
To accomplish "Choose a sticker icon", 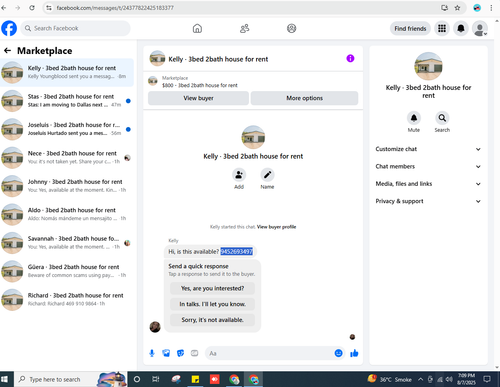I will pyautogui.click(x=180, y=353).
